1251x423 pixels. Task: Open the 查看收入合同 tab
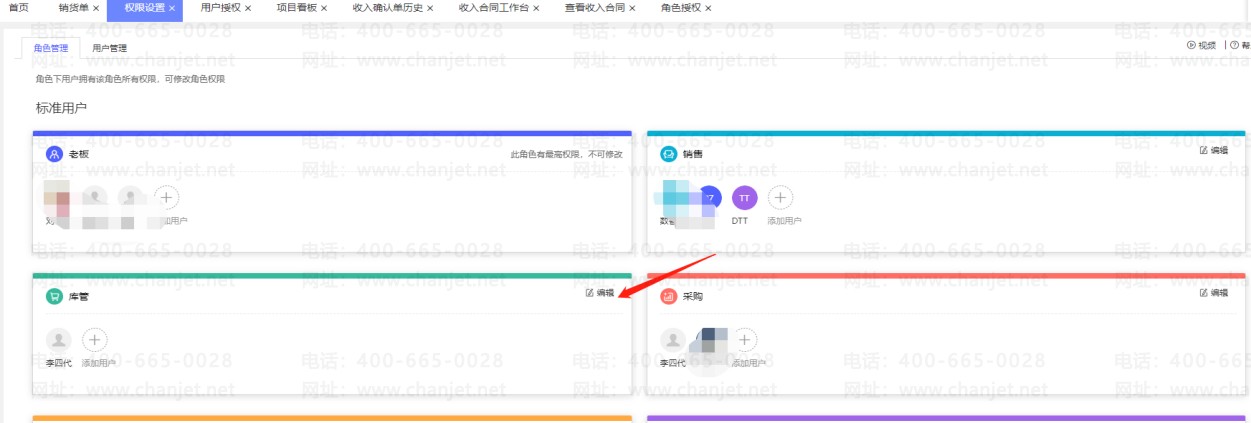[x=595, y=8]
